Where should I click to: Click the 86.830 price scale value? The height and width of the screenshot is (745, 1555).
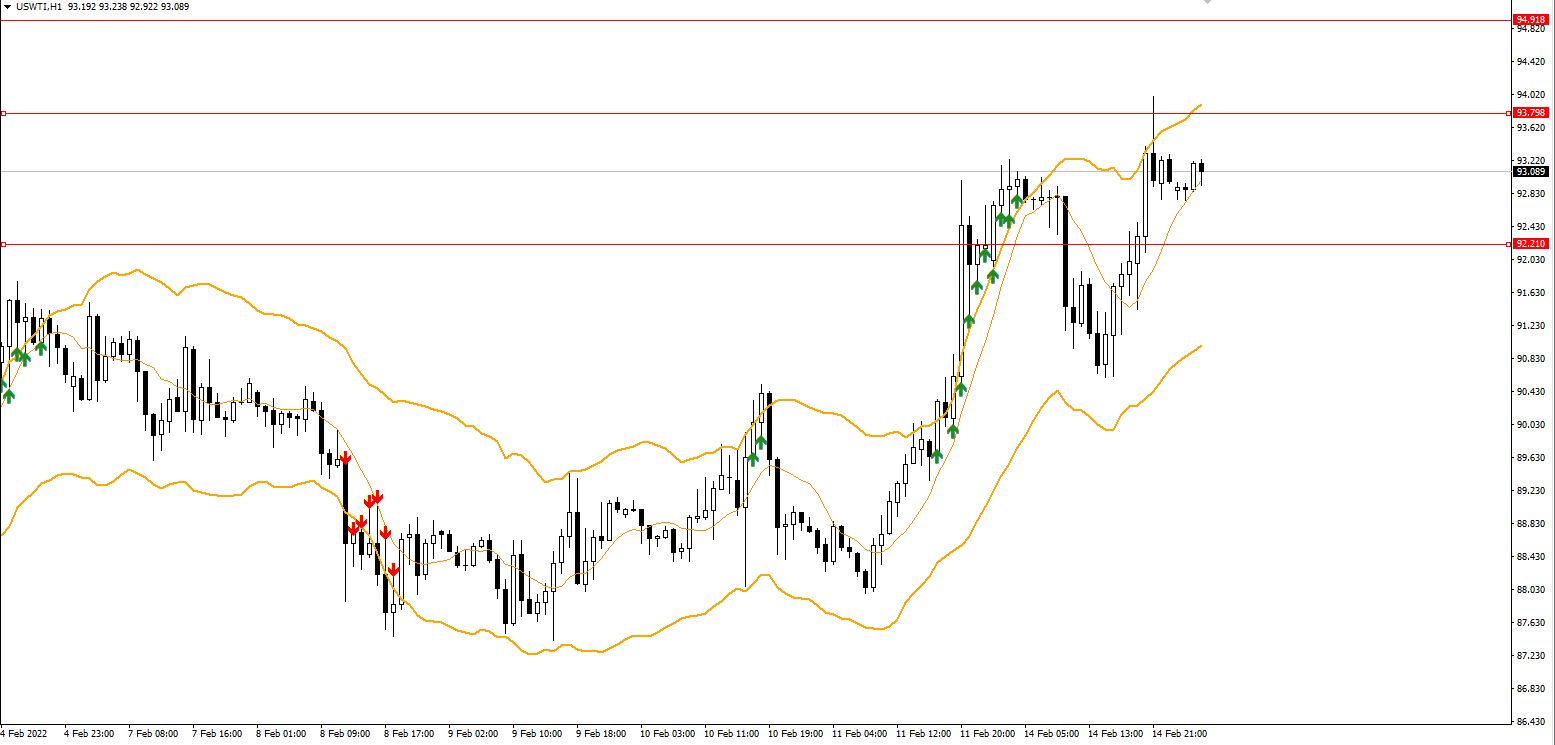point(1533,689)
